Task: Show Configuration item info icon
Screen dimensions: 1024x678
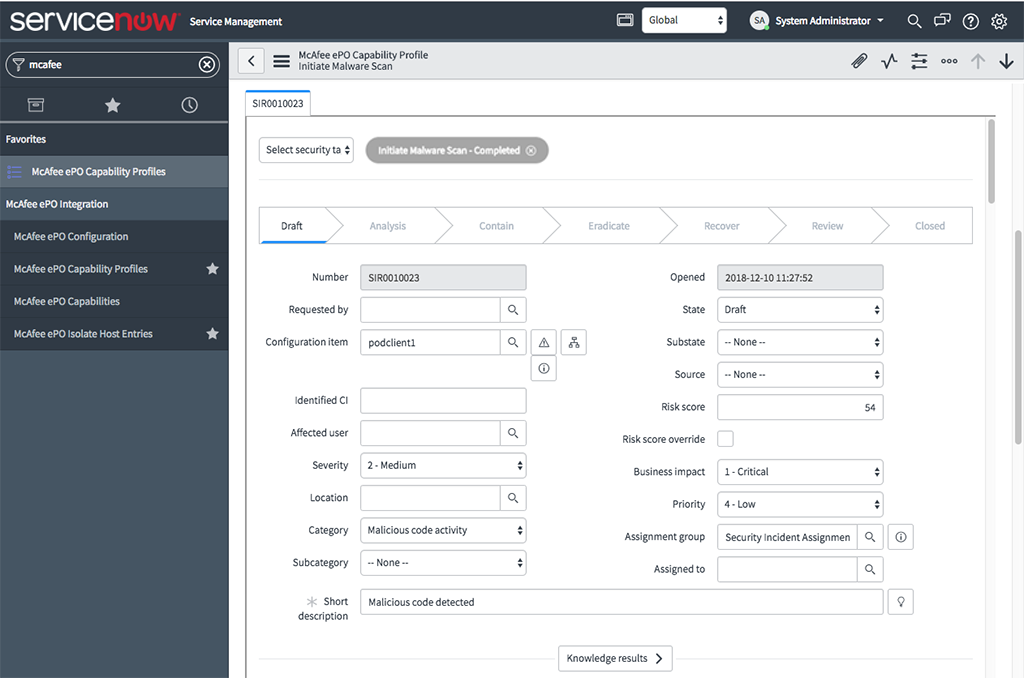Action: tap(544, 368)
